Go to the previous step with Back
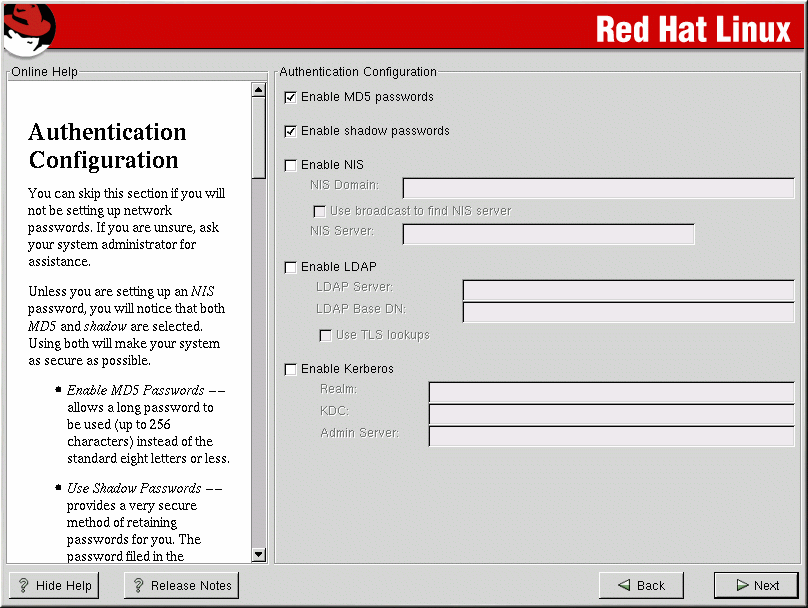The image size is (808, 608). 641,586
